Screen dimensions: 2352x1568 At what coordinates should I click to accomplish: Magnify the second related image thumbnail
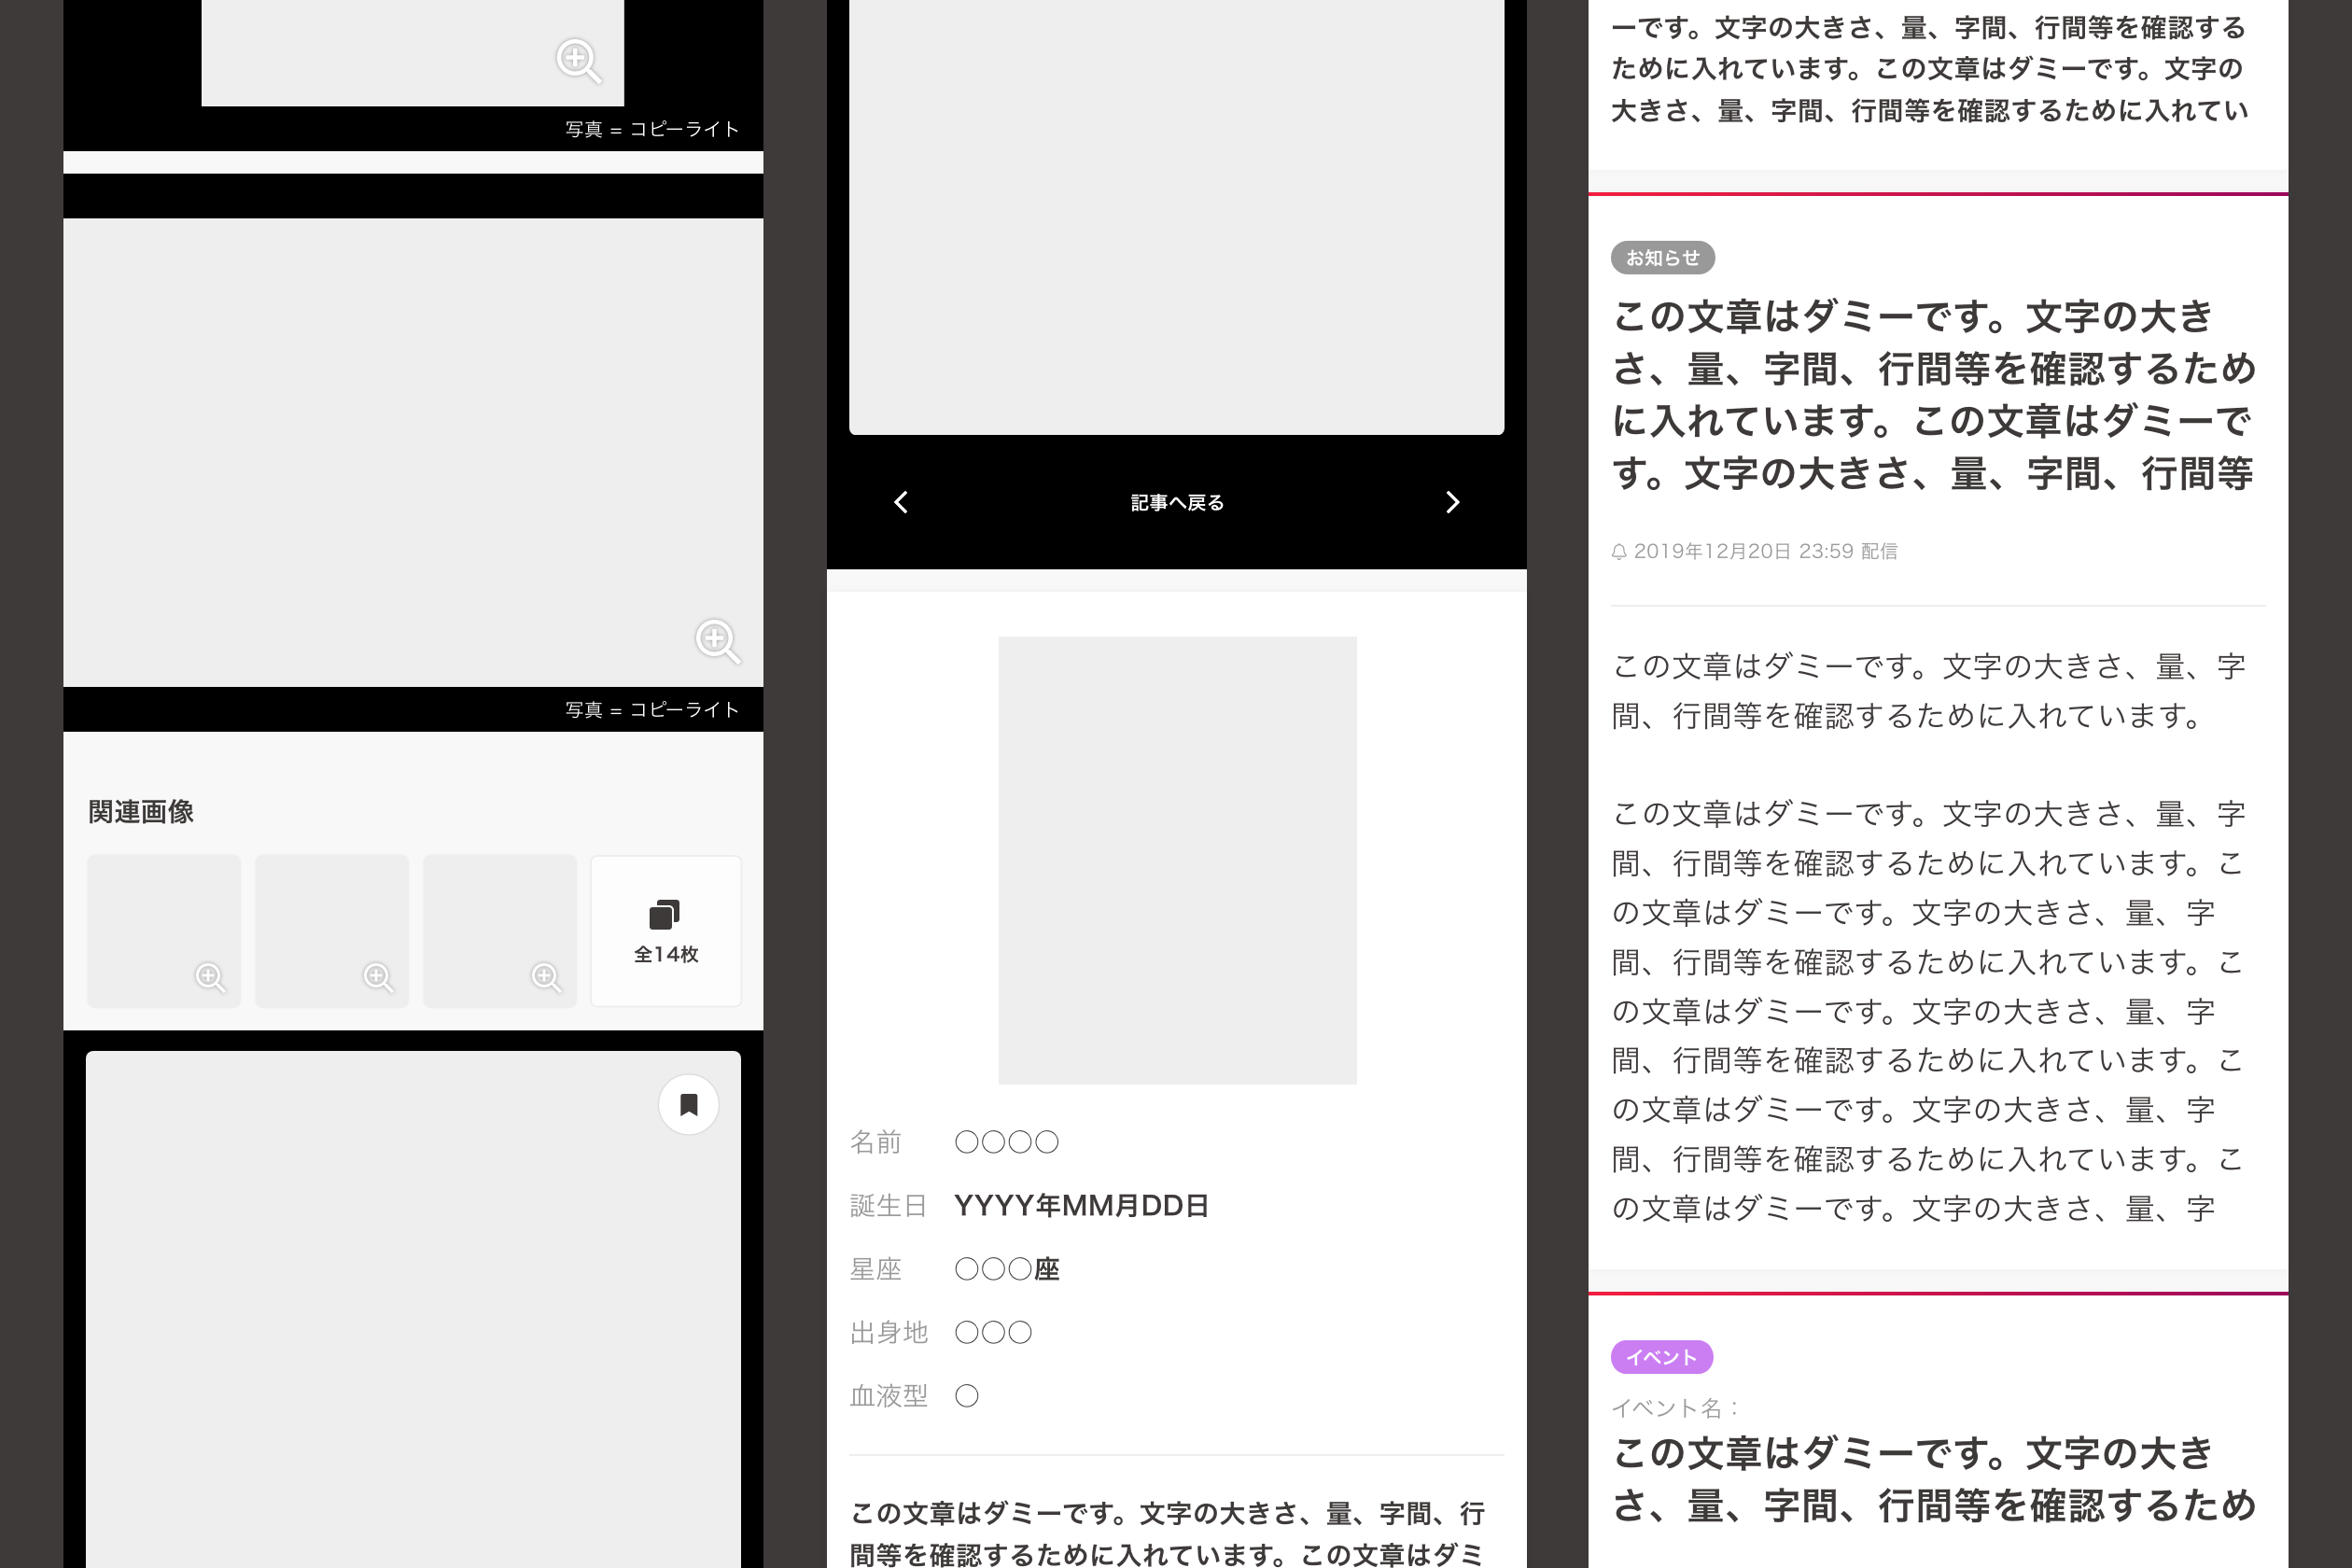(379, 979)
